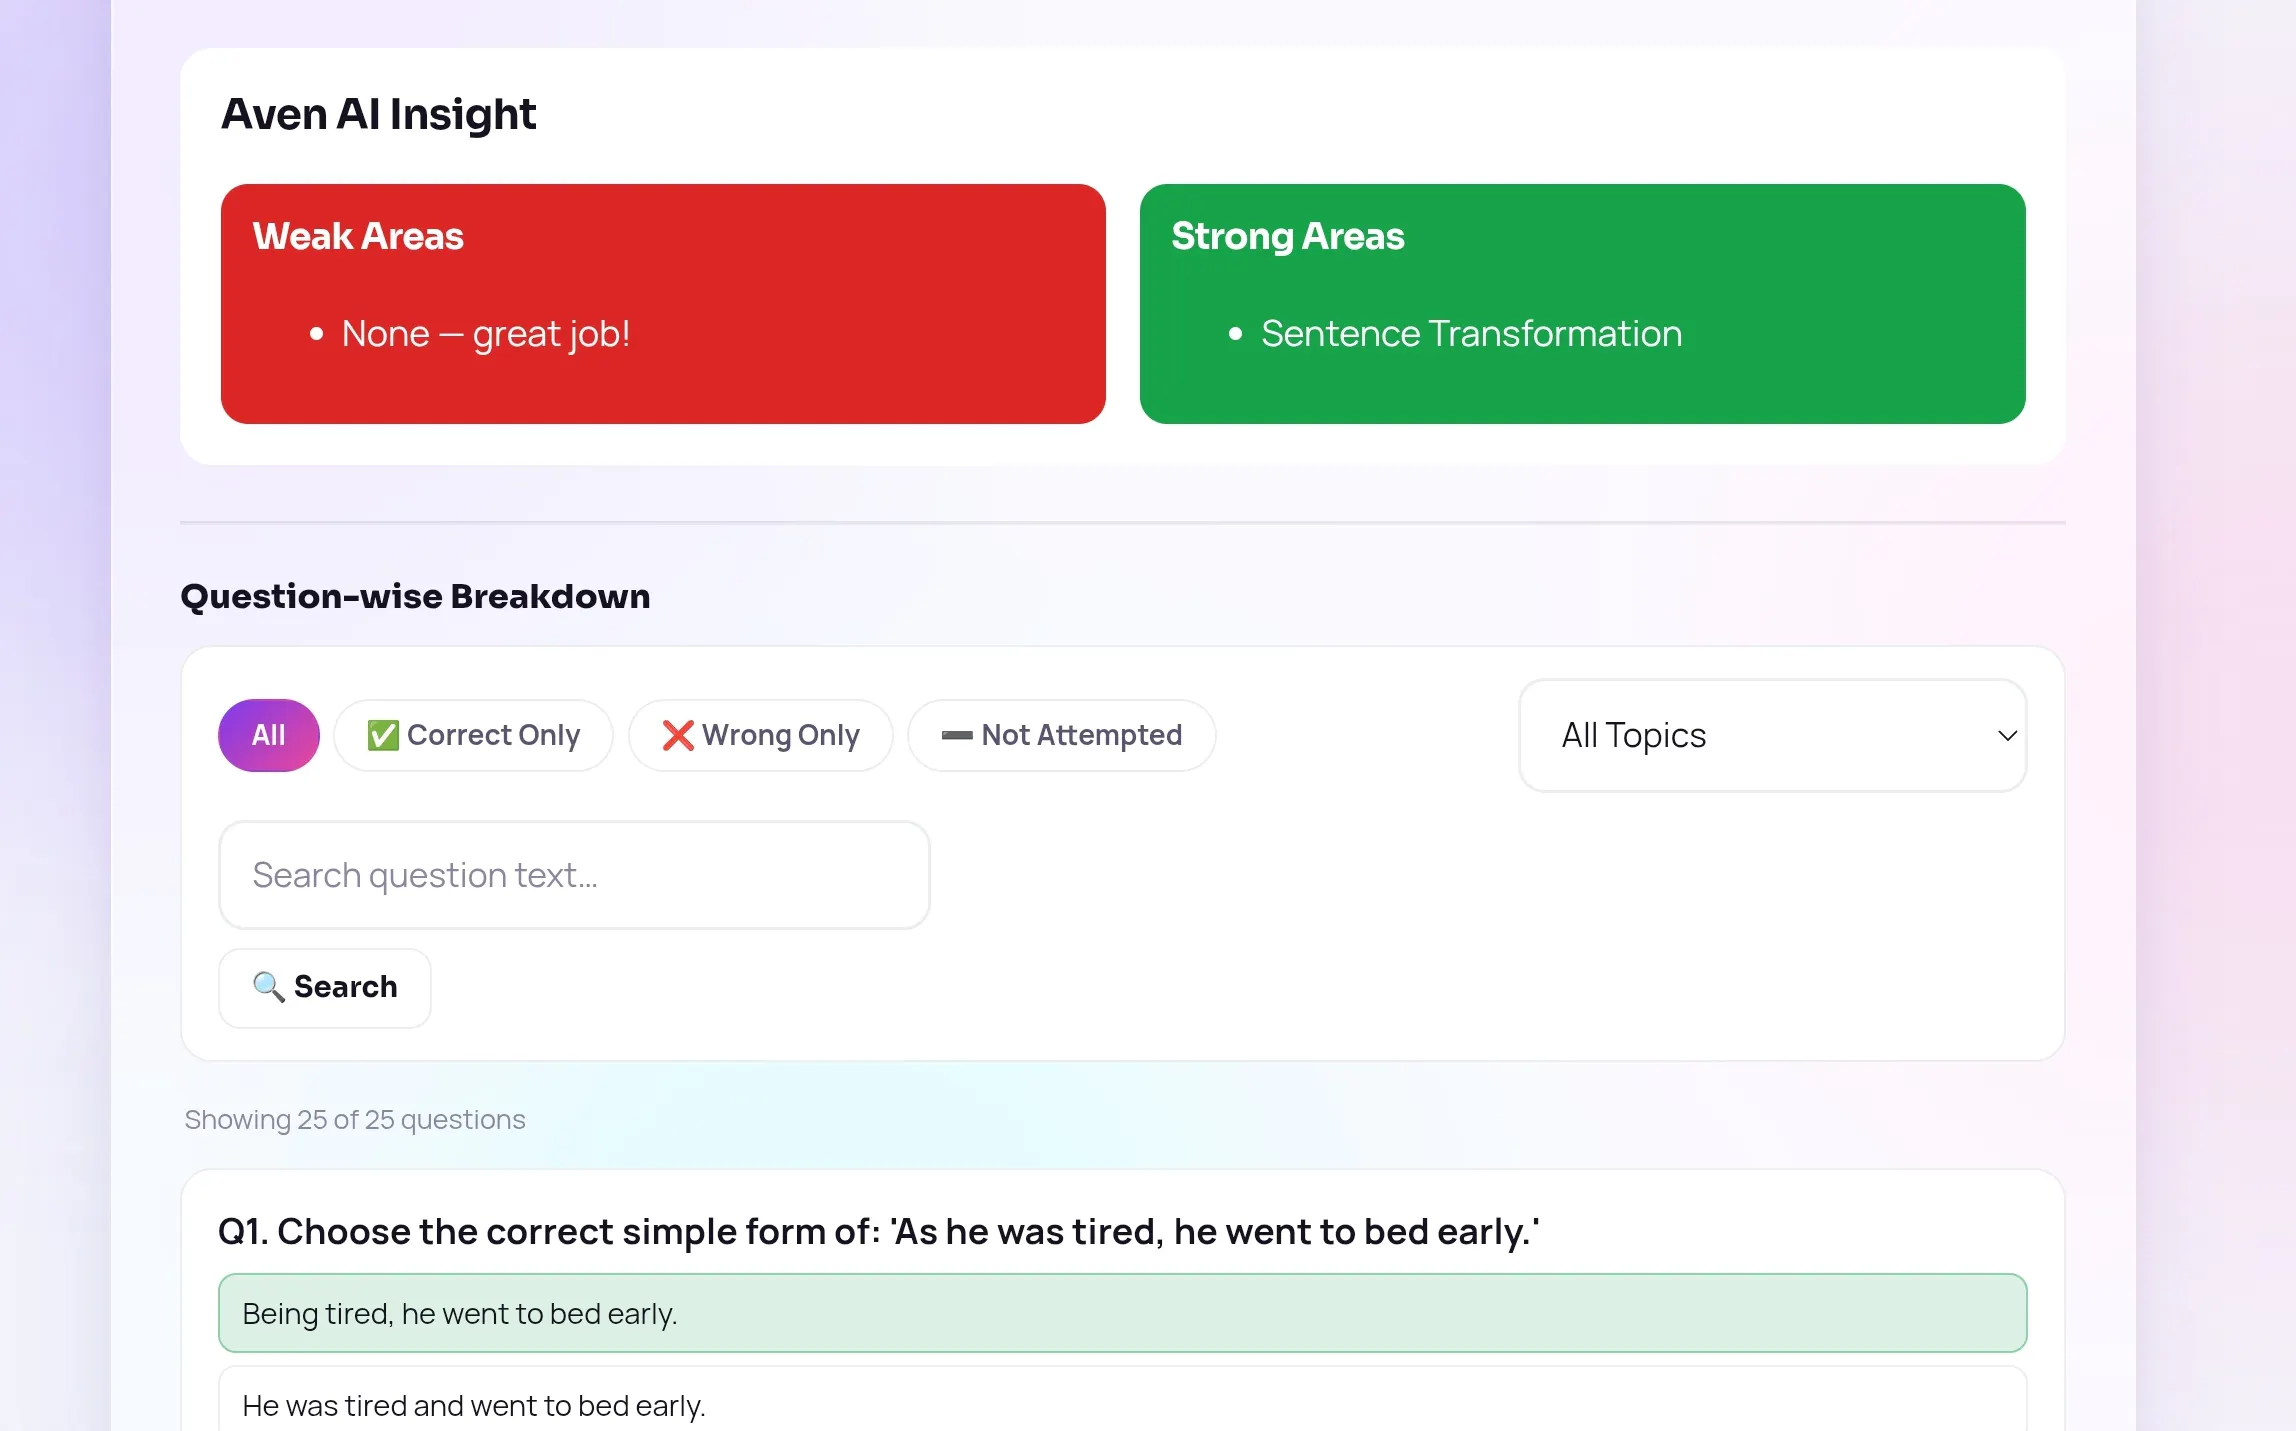This screenshot has height=1431, width=2296.
Task: Focus the Search question text field
Action: click(x=574, y=875)
